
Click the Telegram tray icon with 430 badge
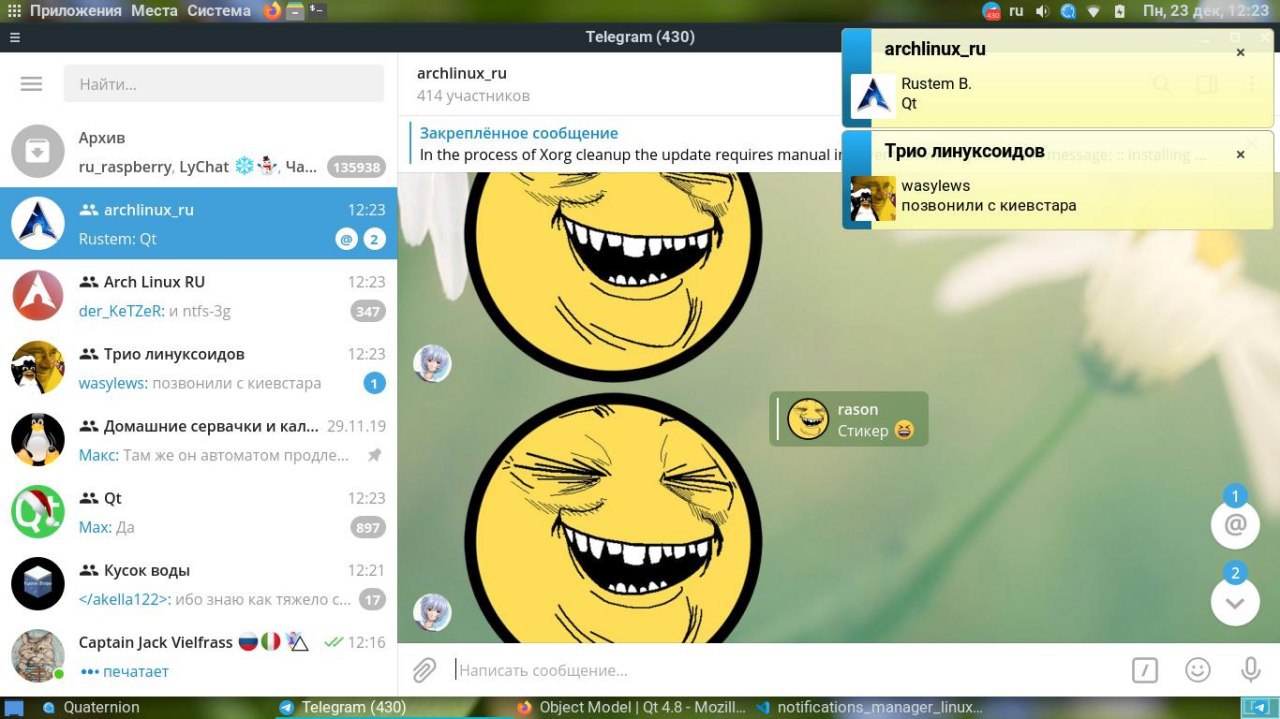pyautogui.click(x=991, y=11)
